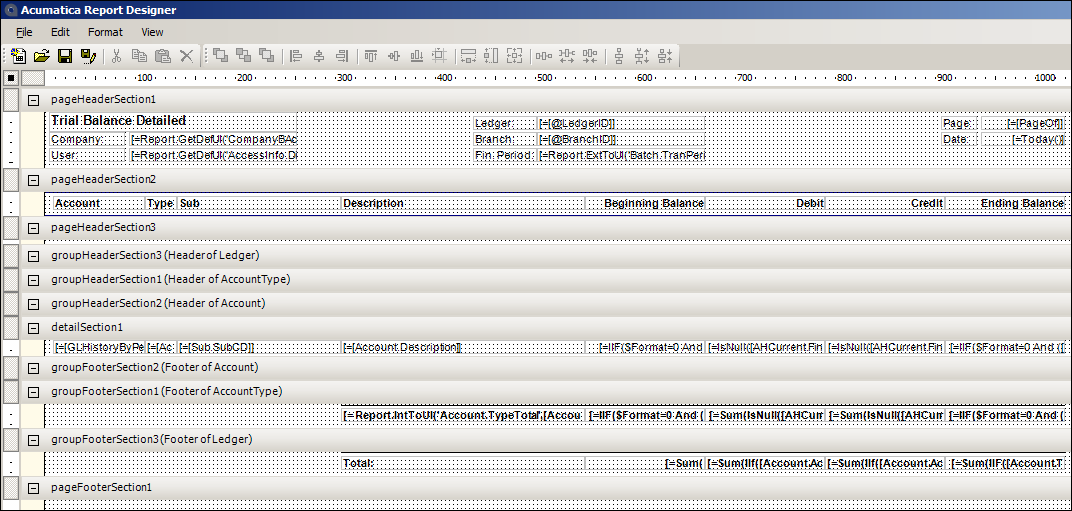This screenshot has height=511, width=1072.
Task: Select the 'Trial Balance Detailed' title label
Action: click(x=118, y=121)
